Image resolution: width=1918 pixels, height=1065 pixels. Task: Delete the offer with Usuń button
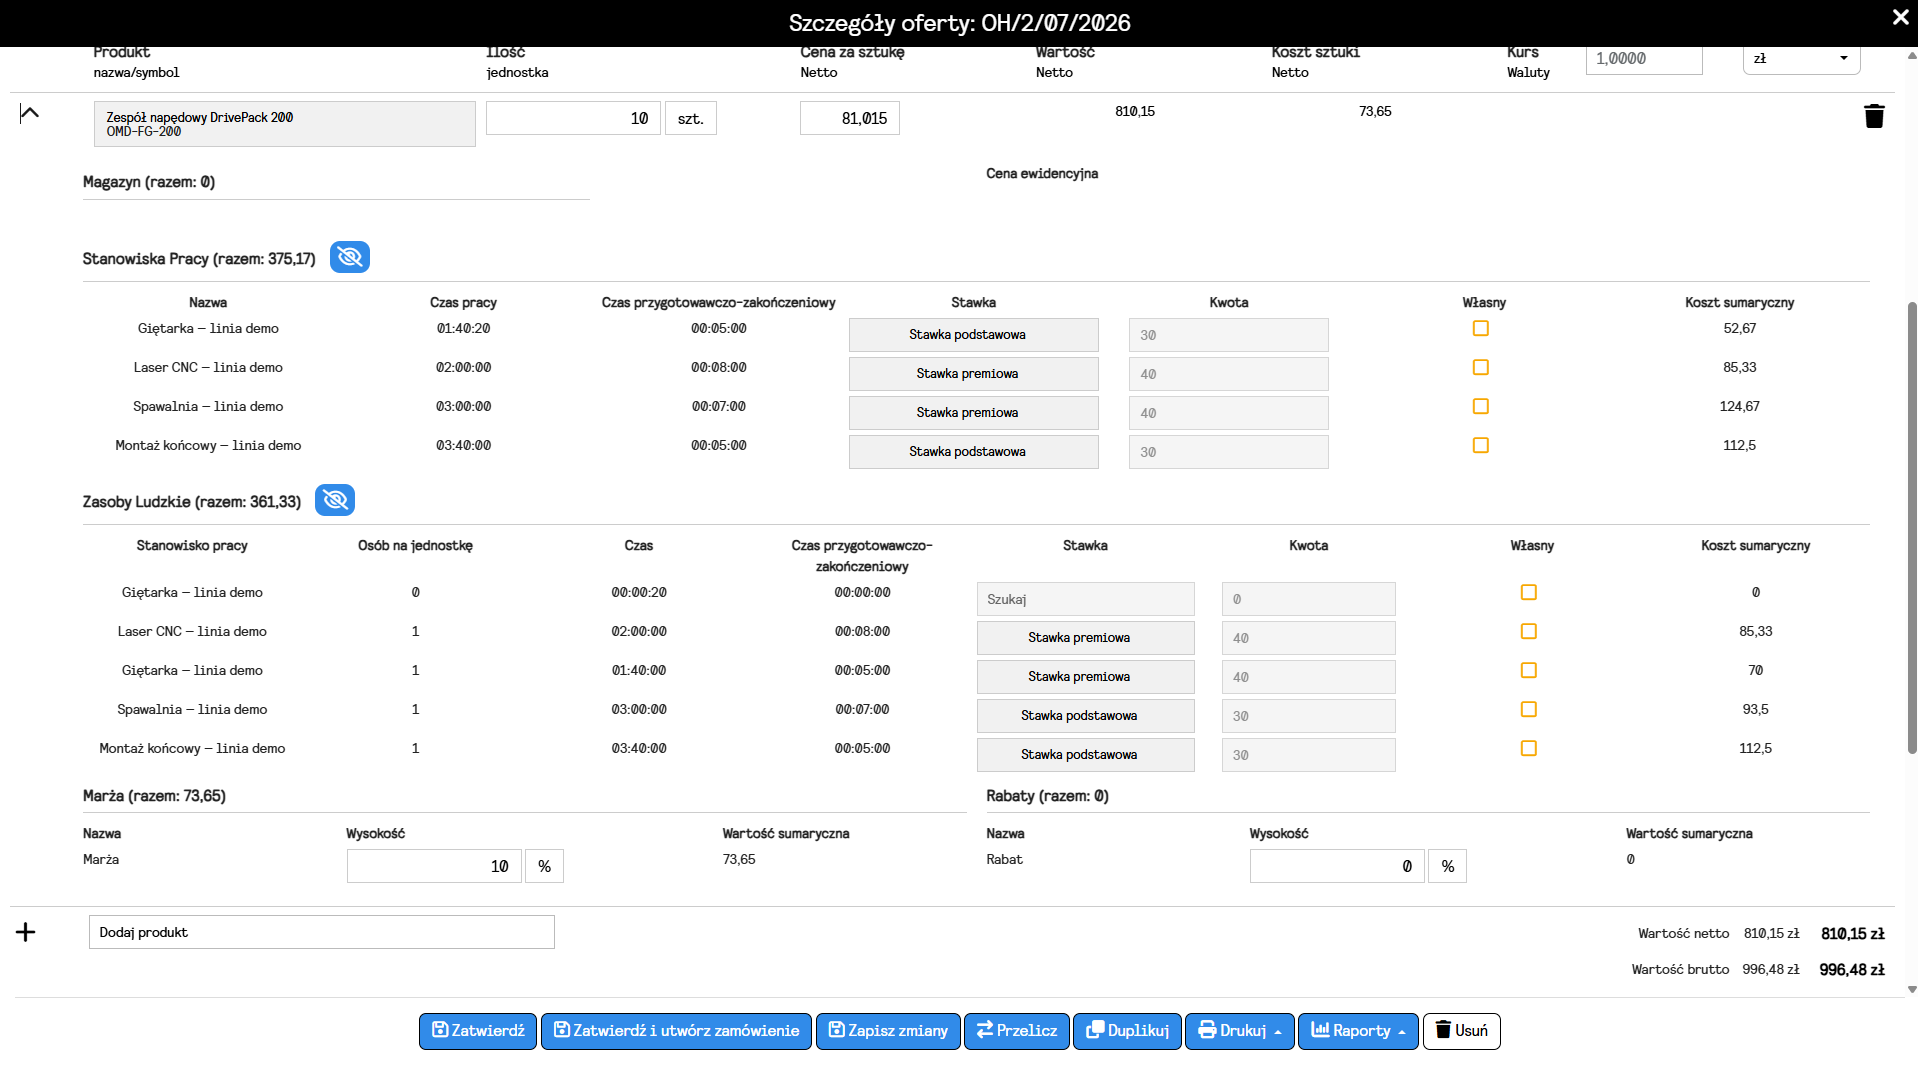point(1461,1031)
